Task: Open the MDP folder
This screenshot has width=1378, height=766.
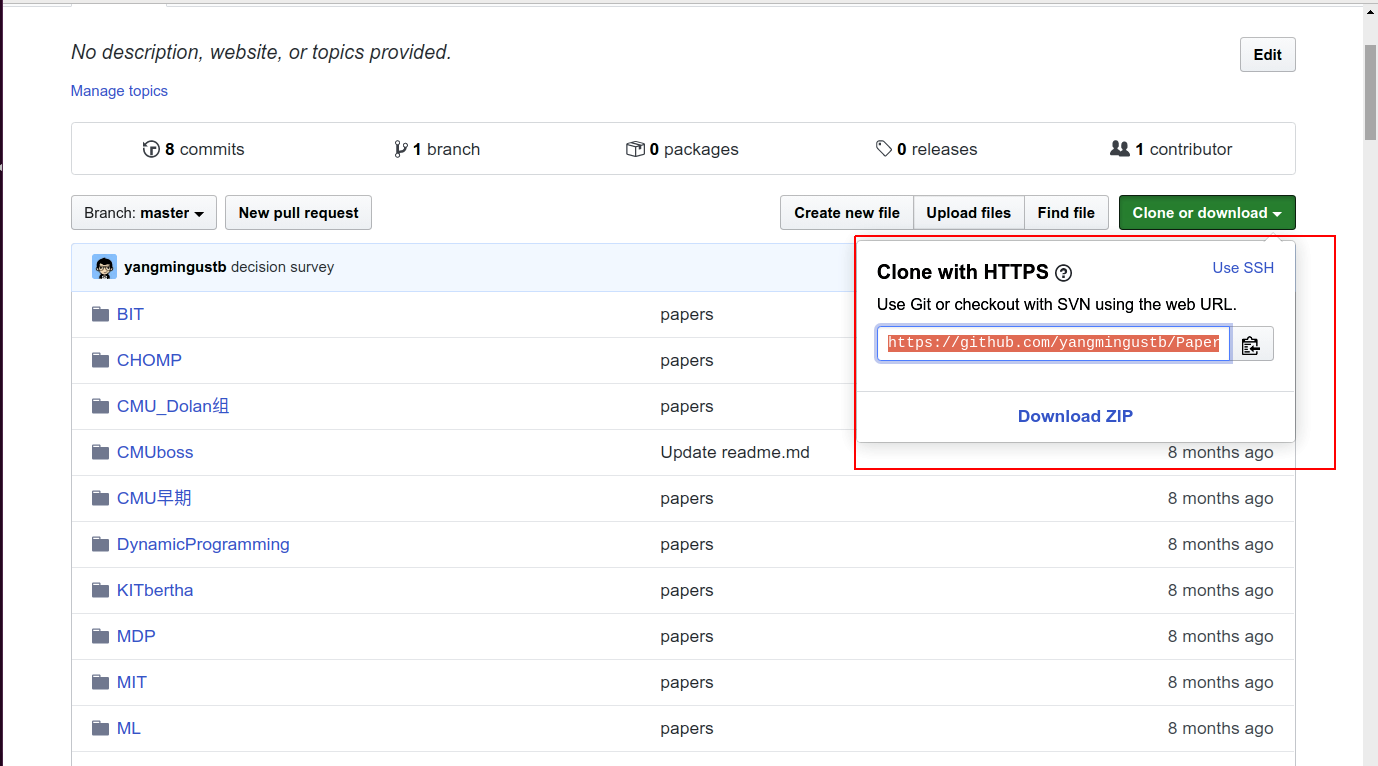Action: pos(136,636)
